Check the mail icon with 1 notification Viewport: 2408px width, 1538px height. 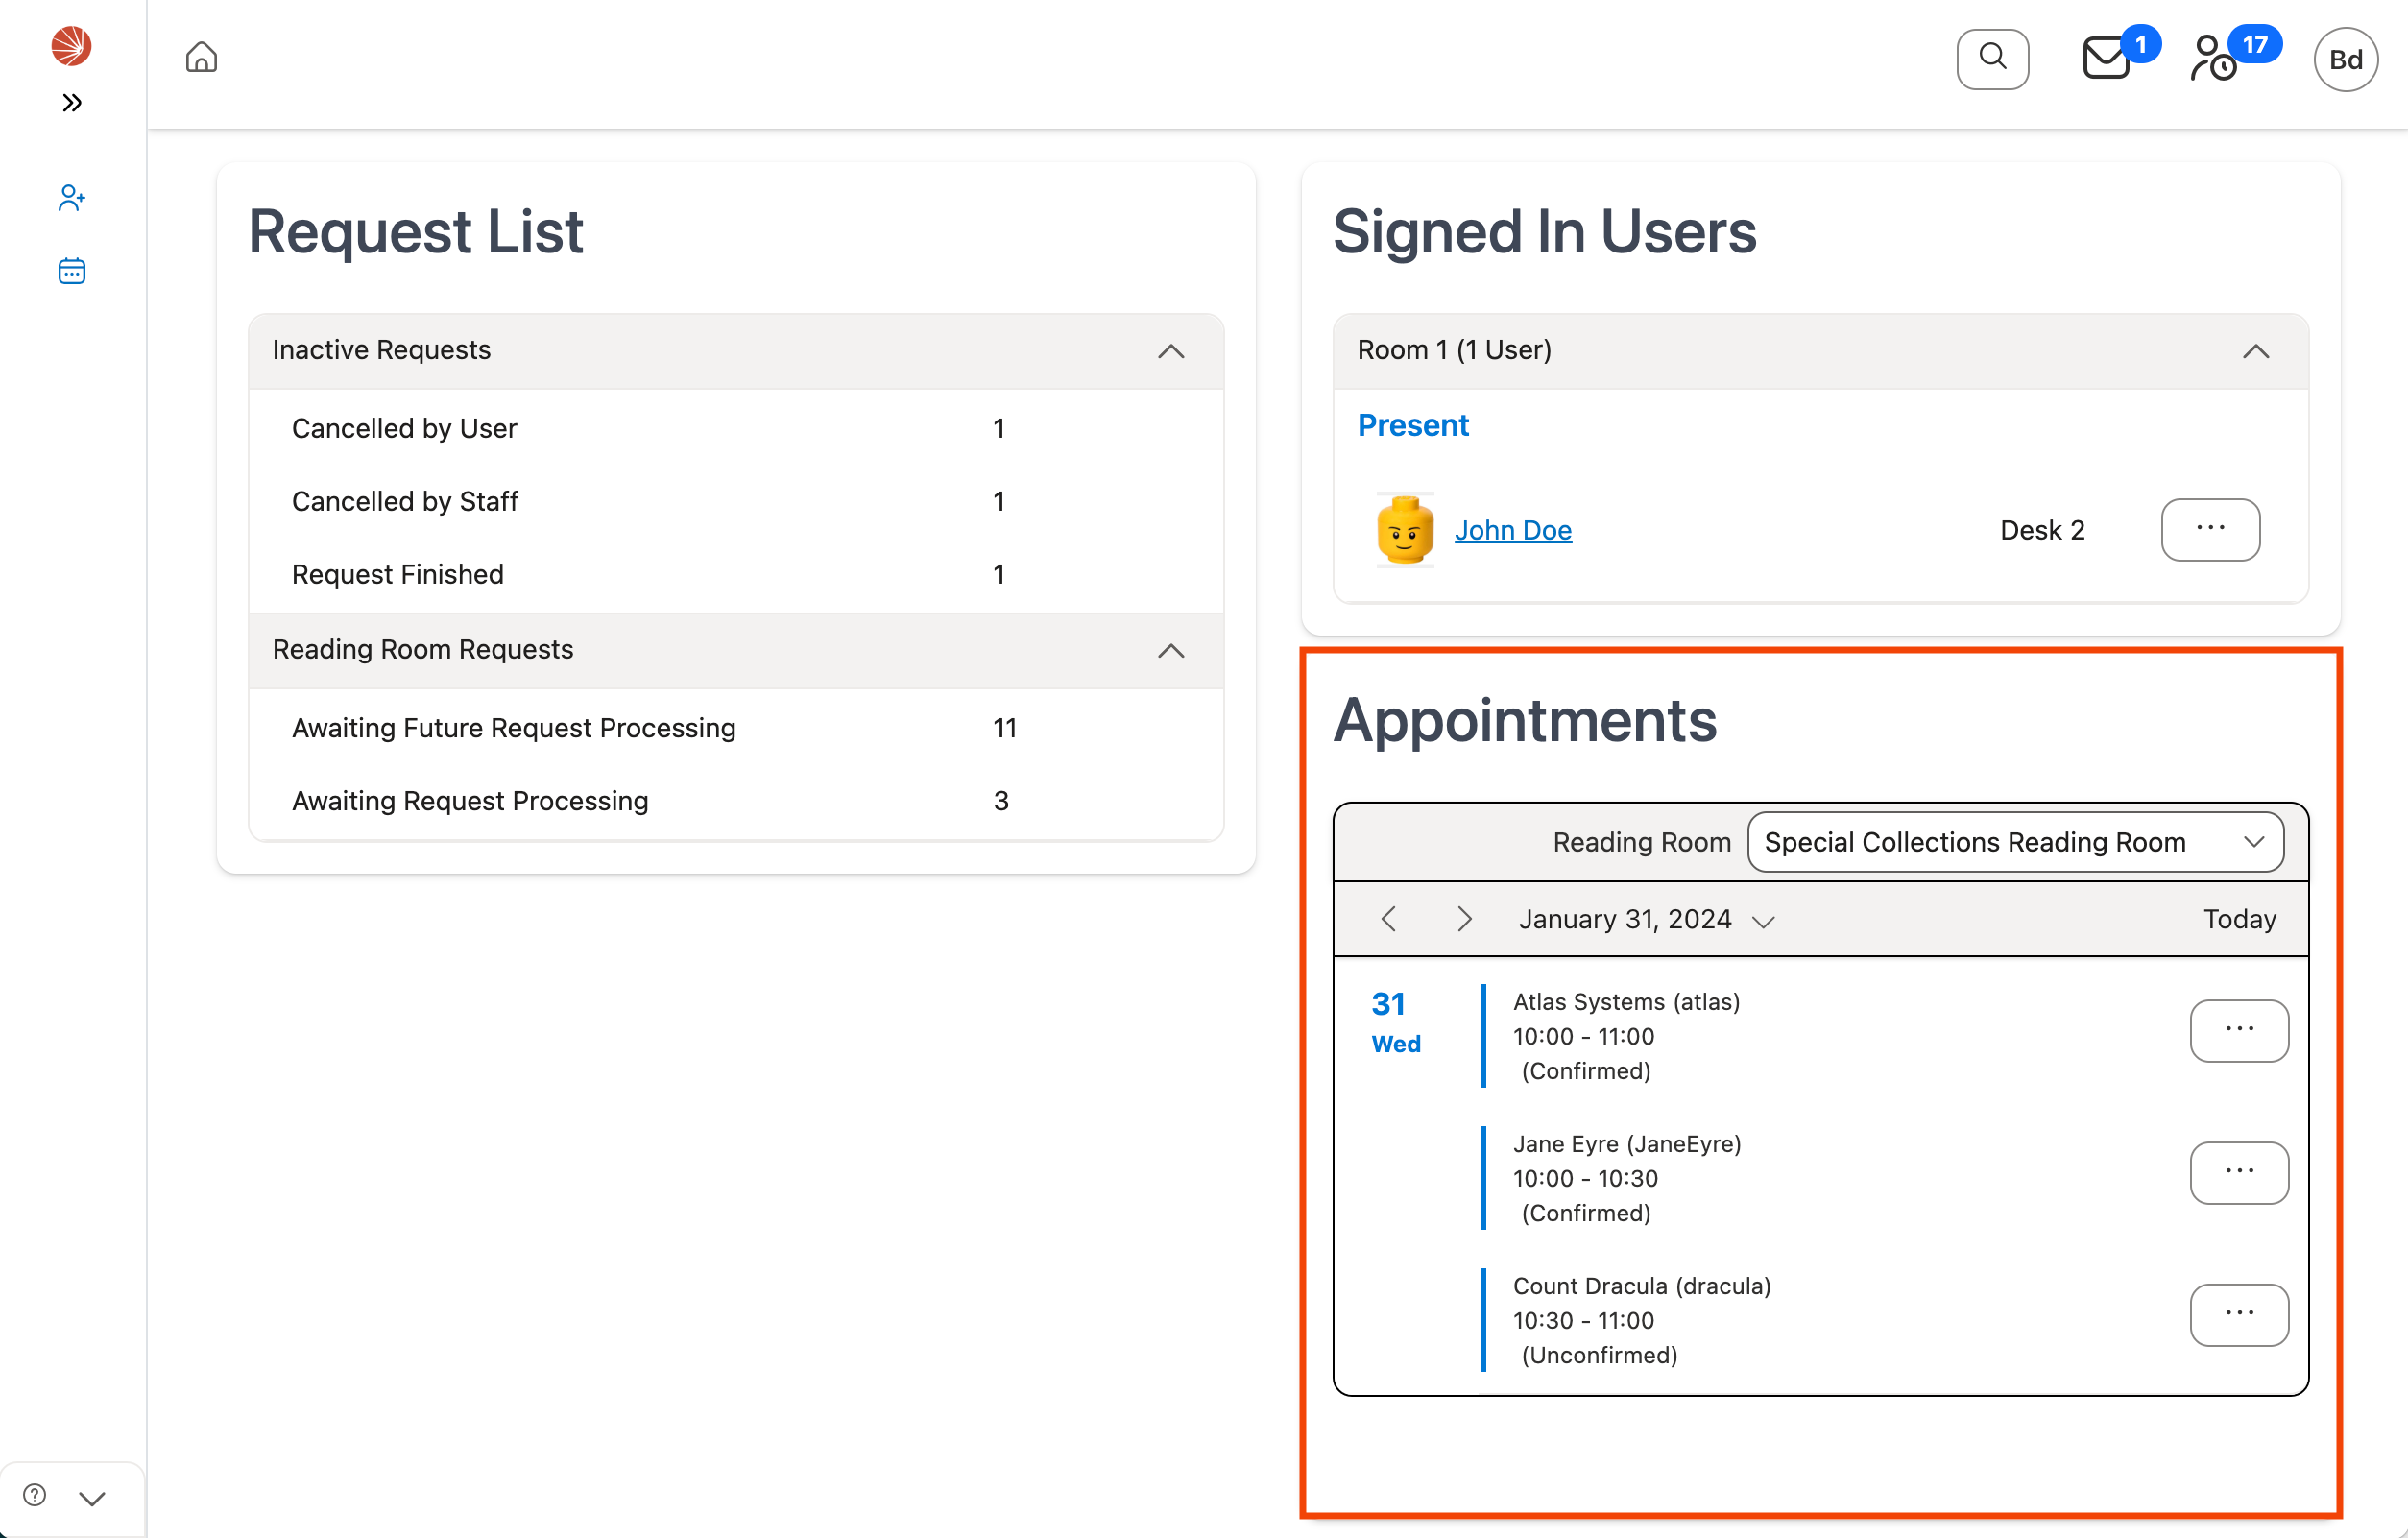pyautogui.click(x=2105, y=59)
